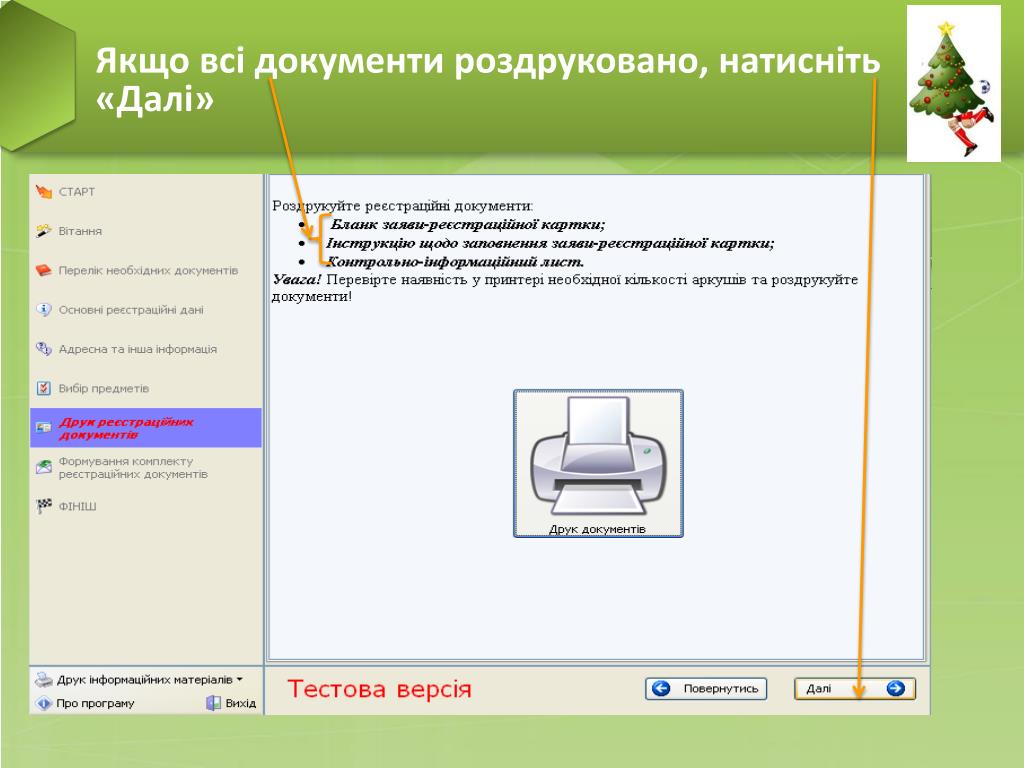
Task: Click the right arrow icon on Далі
Action: coord(895,689)
